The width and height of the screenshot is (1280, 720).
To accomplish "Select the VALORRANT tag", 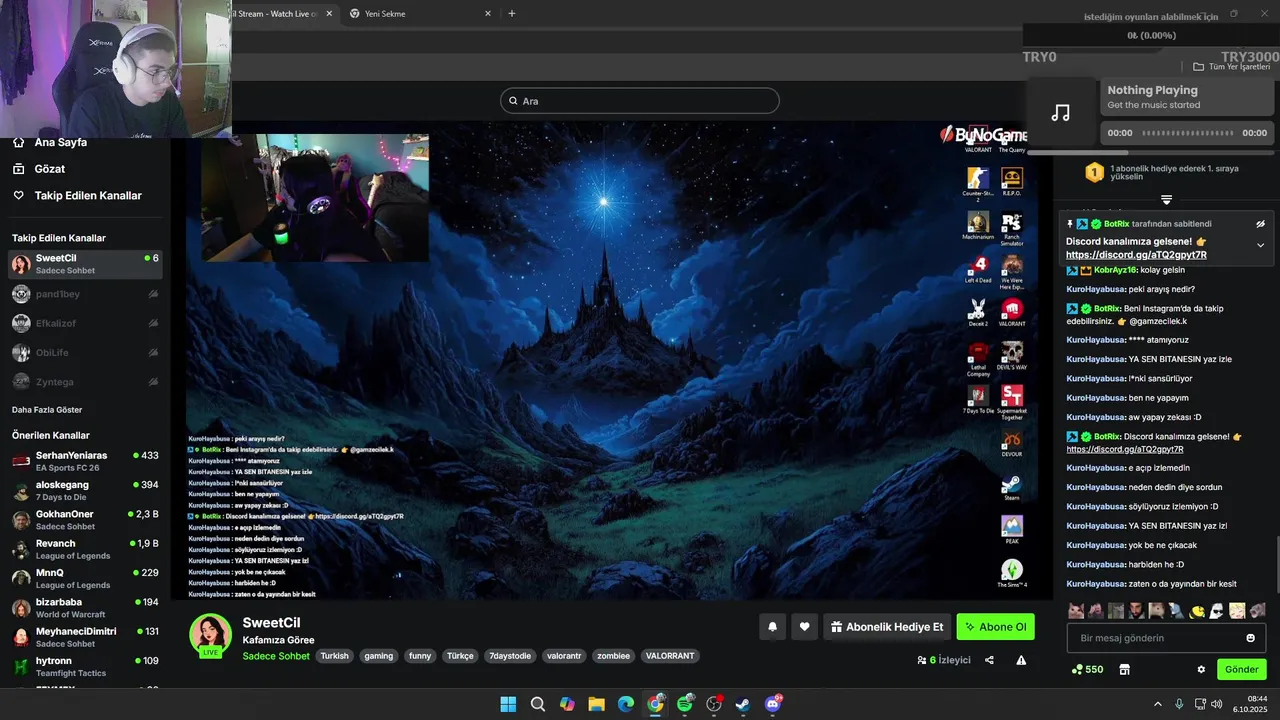I will tap(670, 656).
